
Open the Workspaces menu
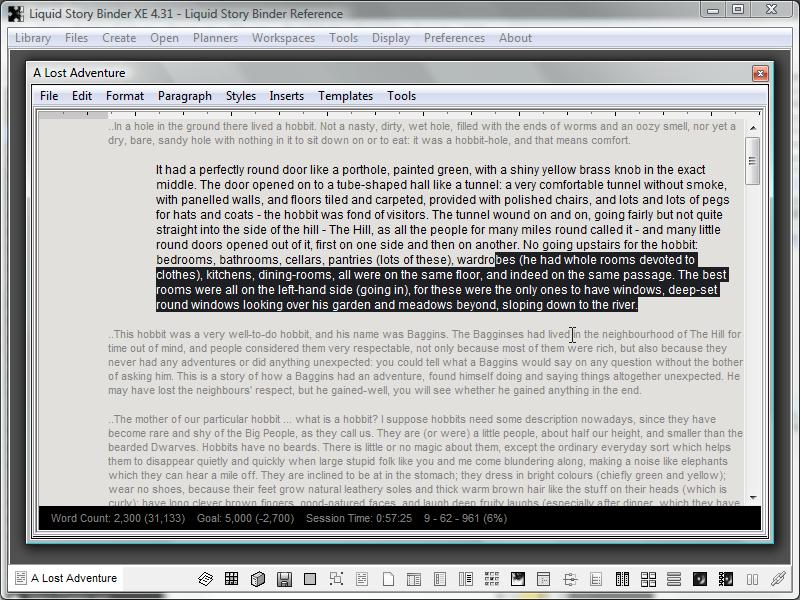pos(283,38)
